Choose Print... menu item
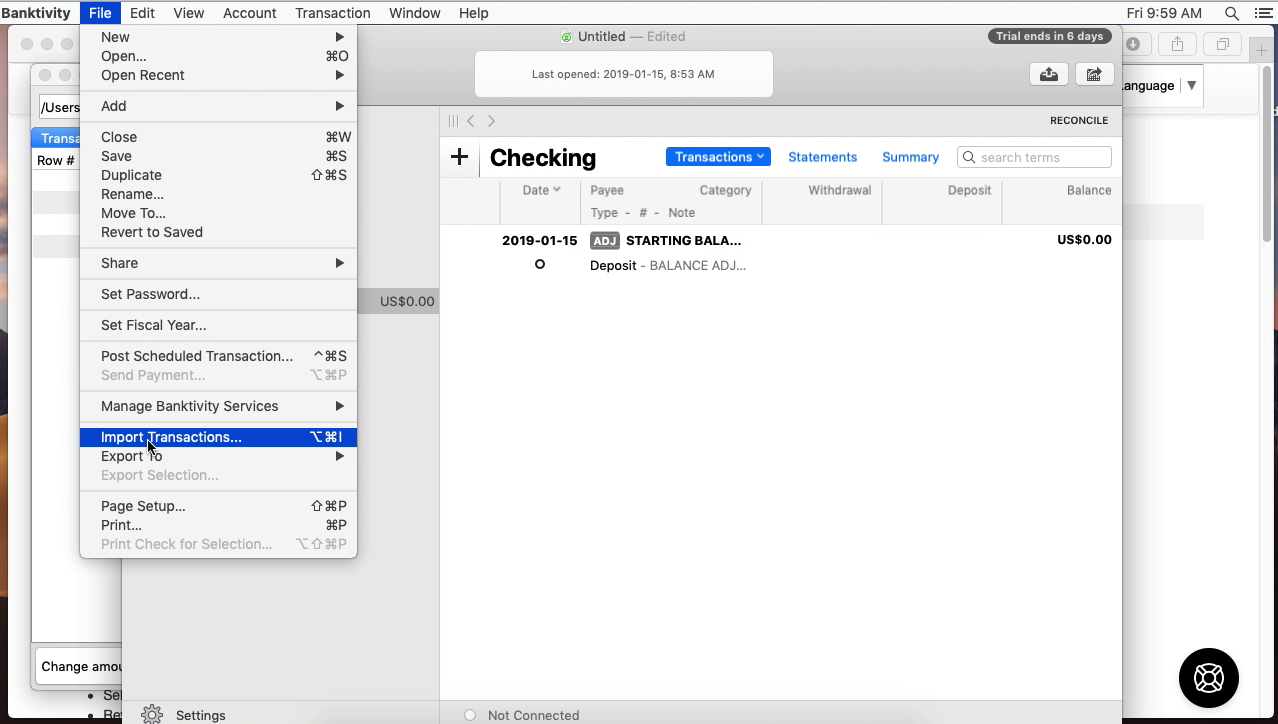The height and width of the screenshot is (724, 1278). [x=218, y=525]
